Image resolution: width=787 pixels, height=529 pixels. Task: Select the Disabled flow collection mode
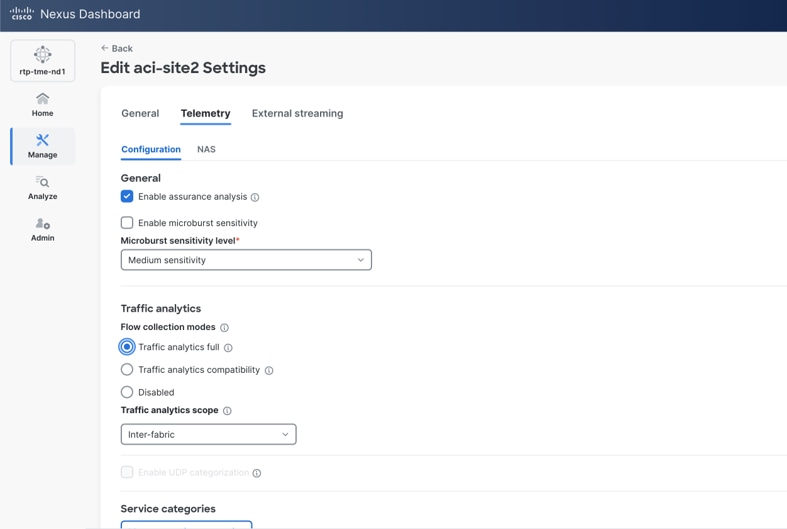click(x=127, y=392)
